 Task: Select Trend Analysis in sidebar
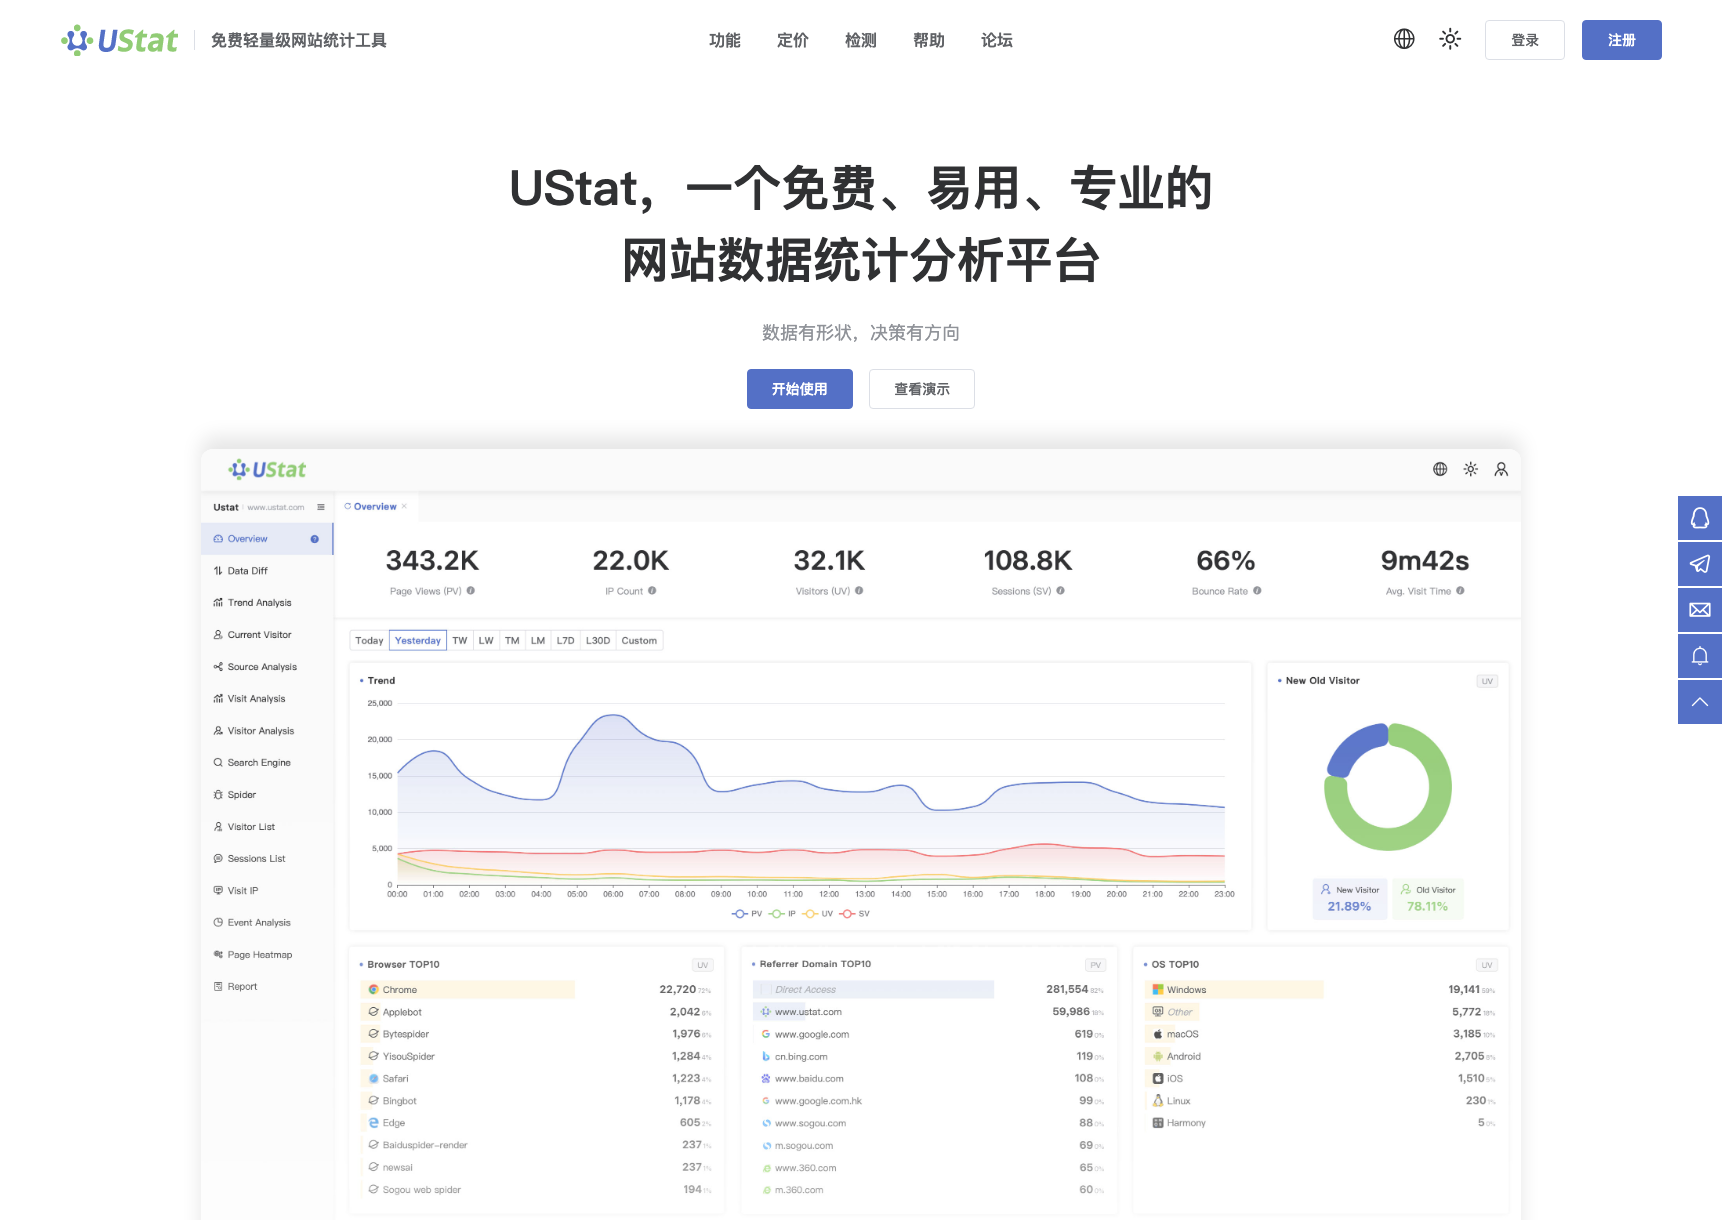(267, 603)
